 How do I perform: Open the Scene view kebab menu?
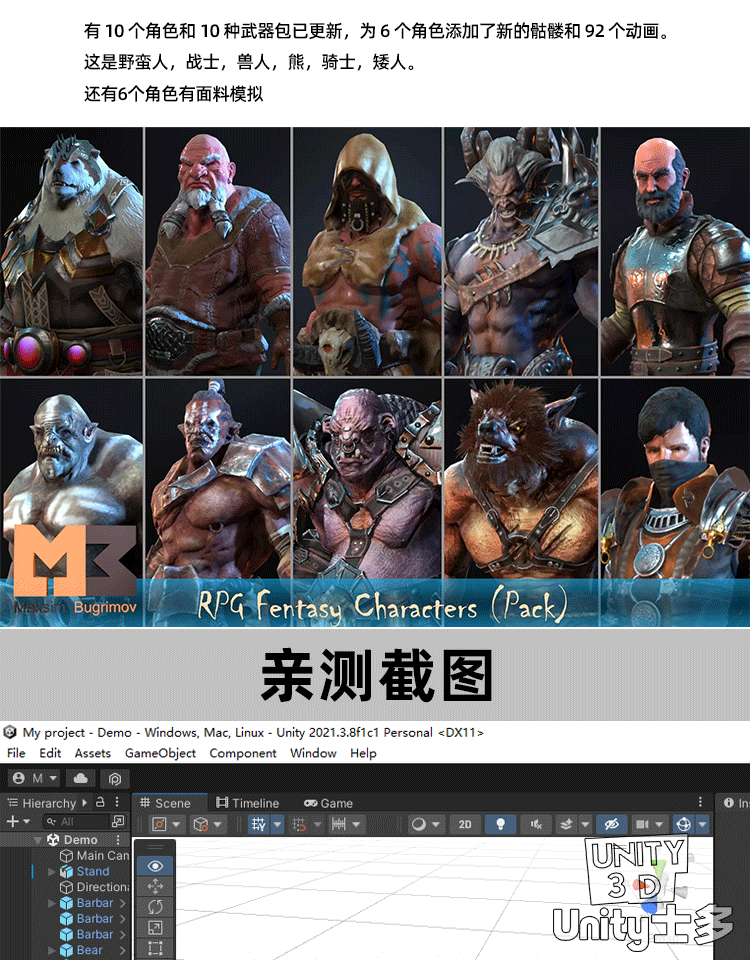(700, 802)
